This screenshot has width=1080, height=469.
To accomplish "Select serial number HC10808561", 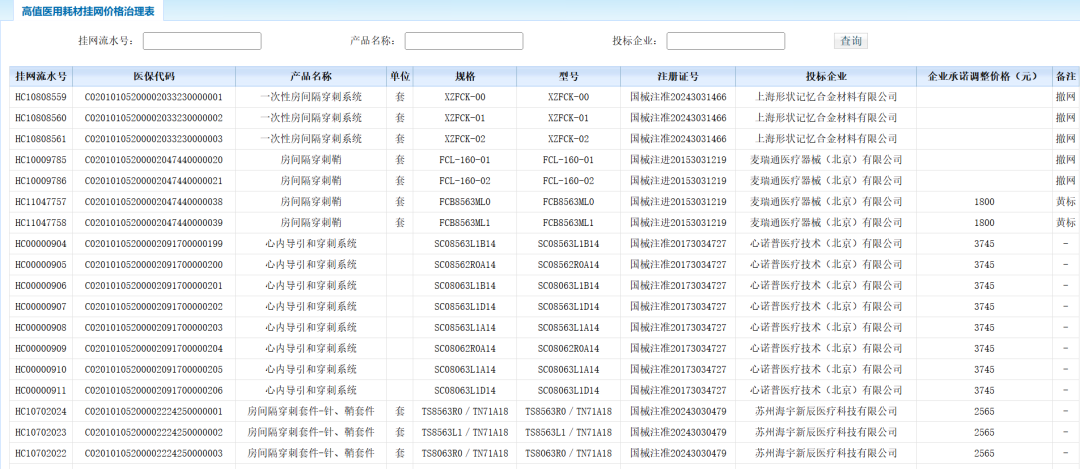I will pyautogui.click(x=41, y=139).
